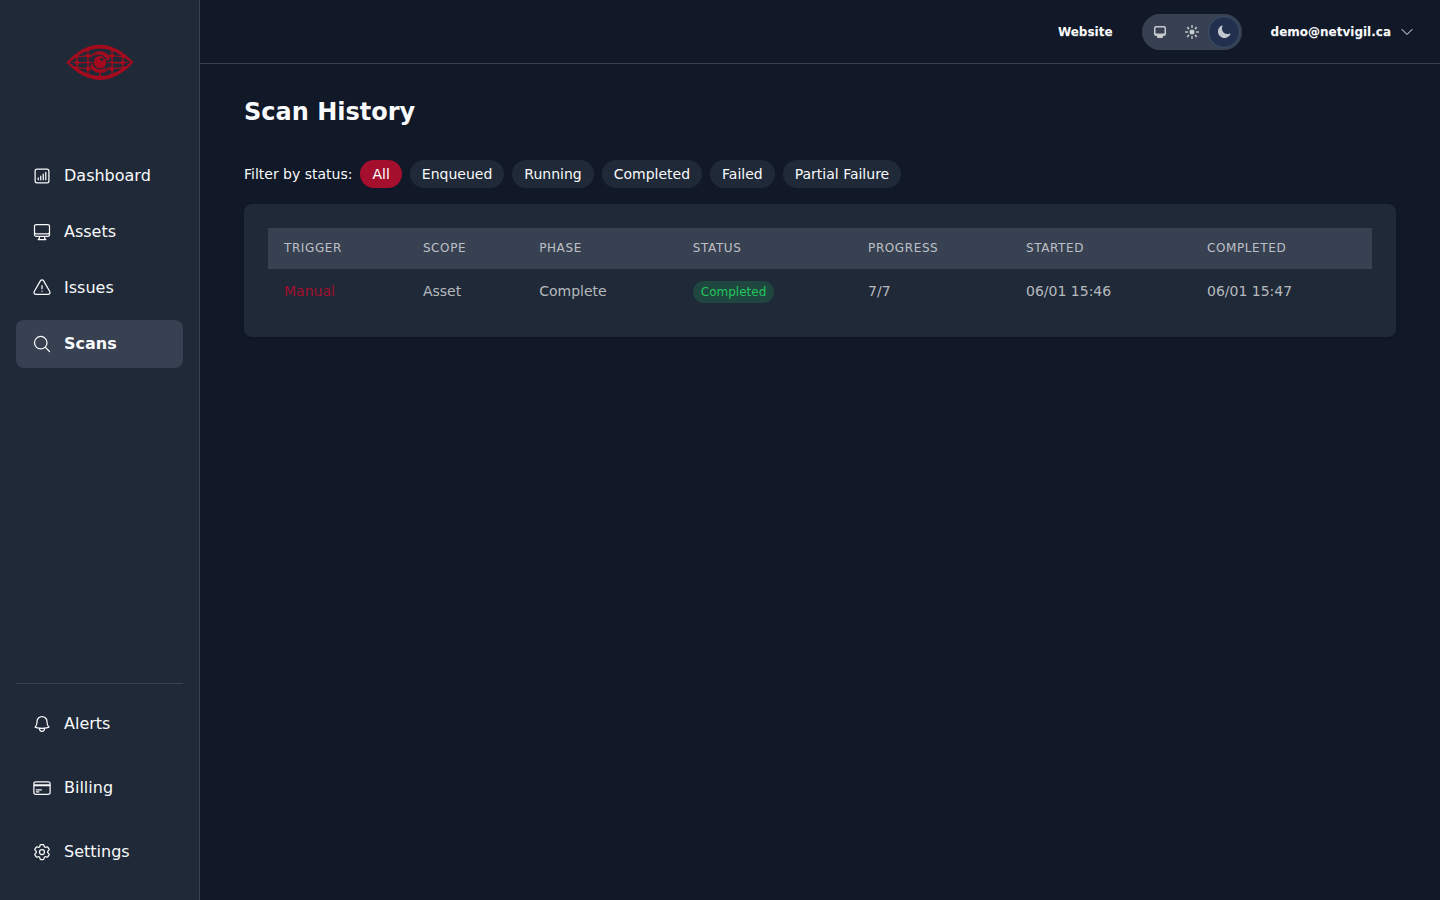The image size is (1440, 900).
Task: Click the completed time 06/01 15:47
Action: tap(1249, 291)
